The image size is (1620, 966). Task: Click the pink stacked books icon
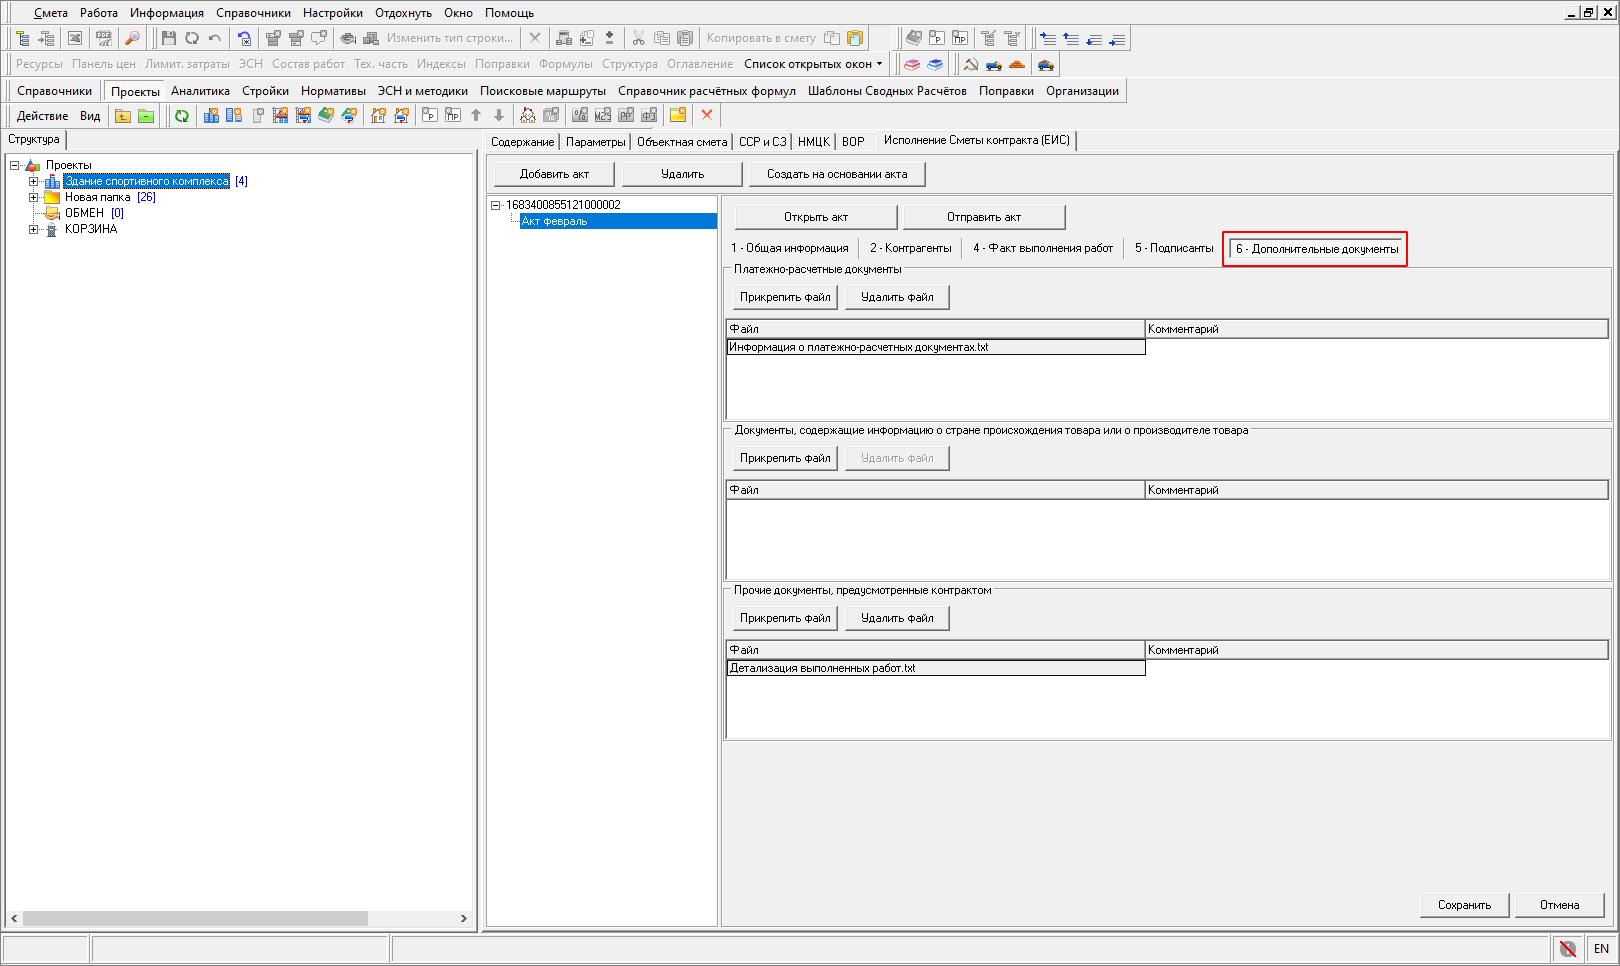(912, 64)
